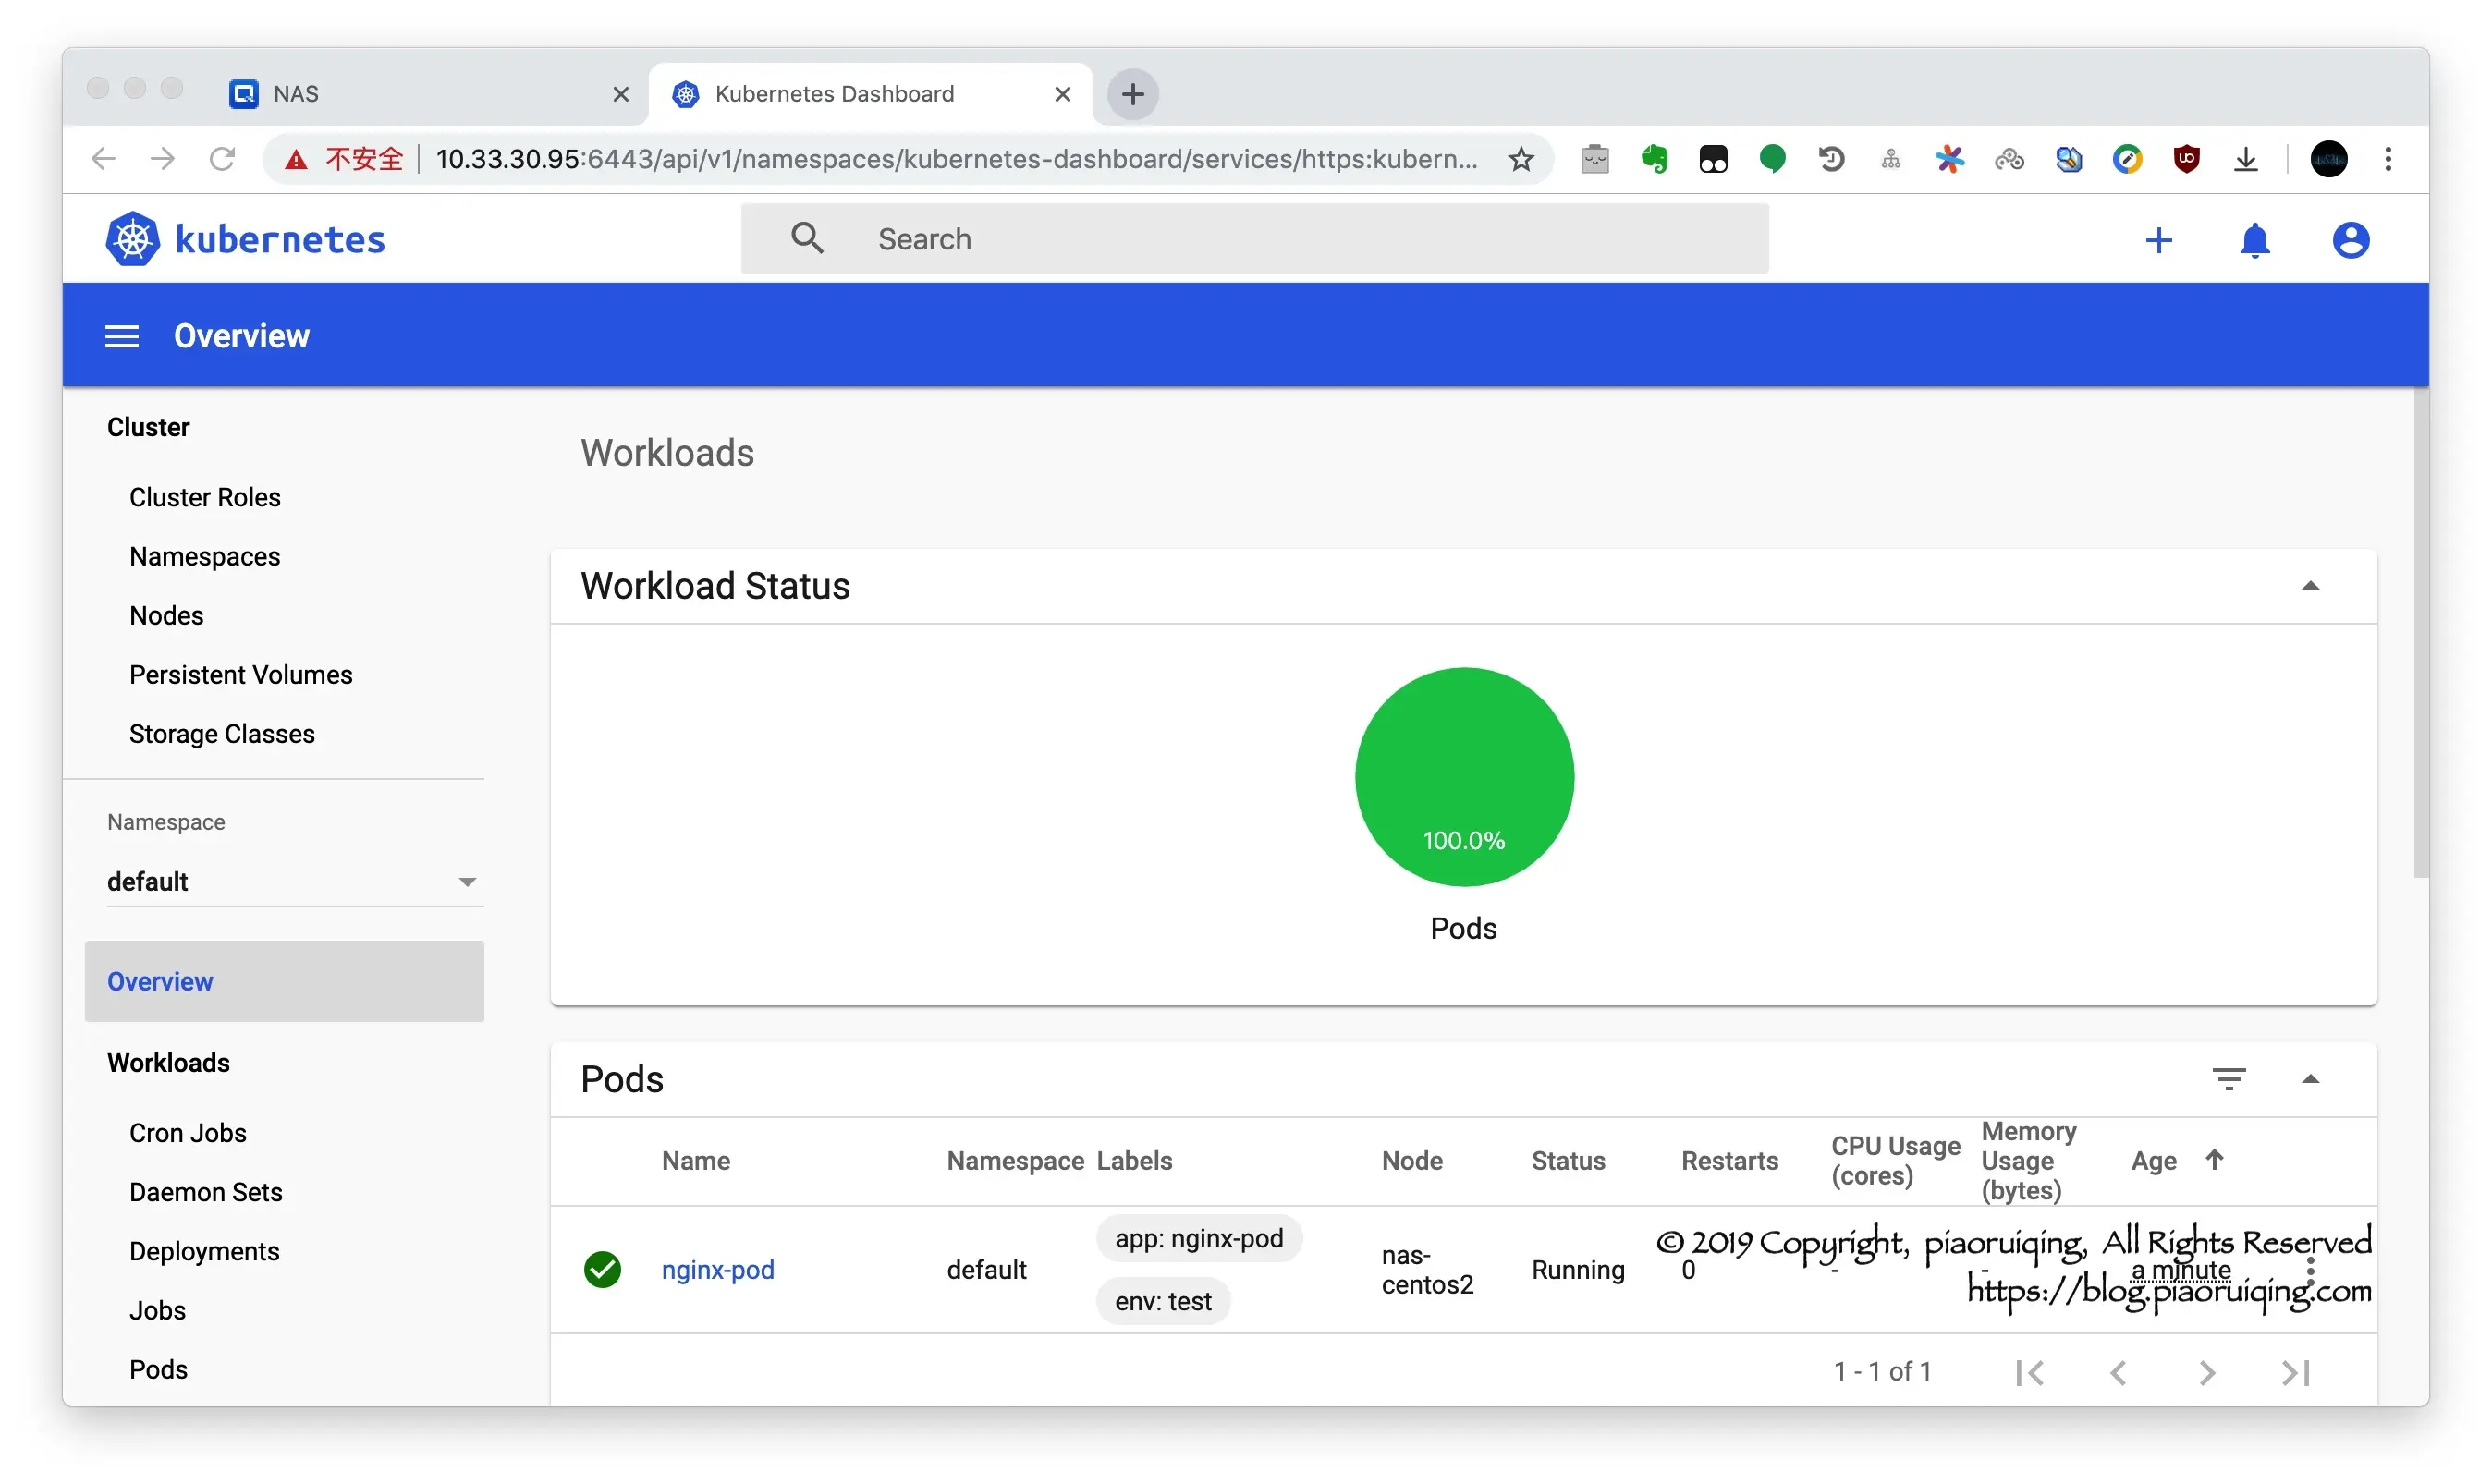Screen dimensions: 2492x1484
Task: Click the plus create-resource icon
Action: point(2158,240)
